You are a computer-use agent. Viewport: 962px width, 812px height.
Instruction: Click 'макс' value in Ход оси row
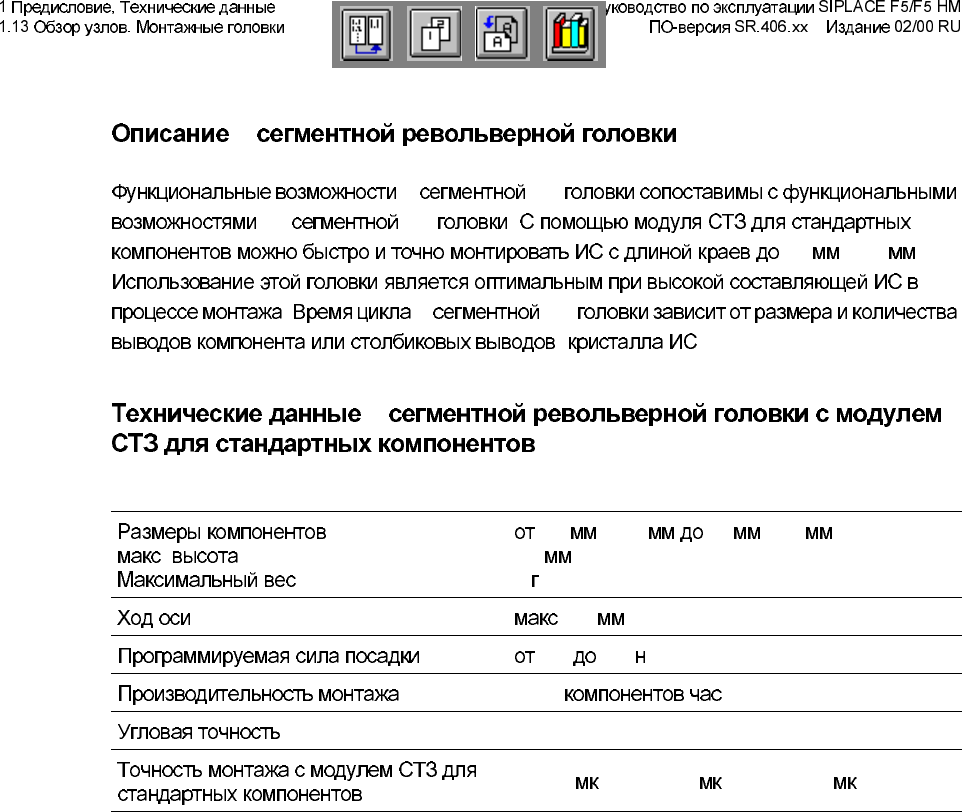tap(536, 619)
